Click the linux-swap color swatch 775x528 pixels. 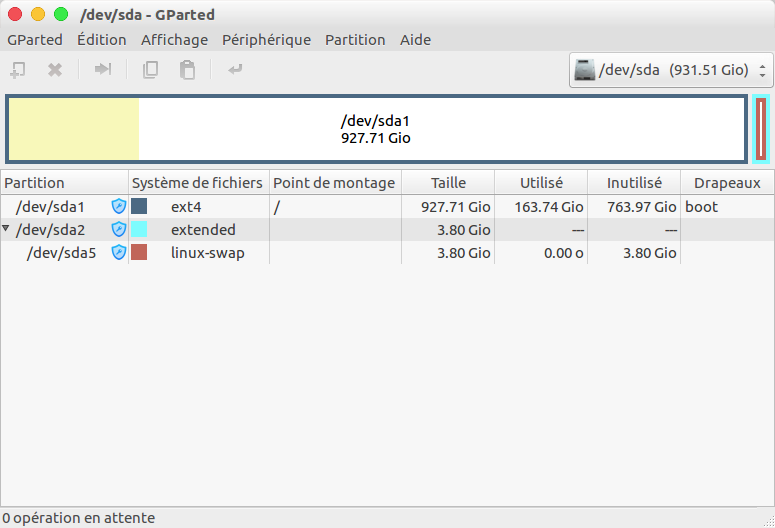[139, 253]
